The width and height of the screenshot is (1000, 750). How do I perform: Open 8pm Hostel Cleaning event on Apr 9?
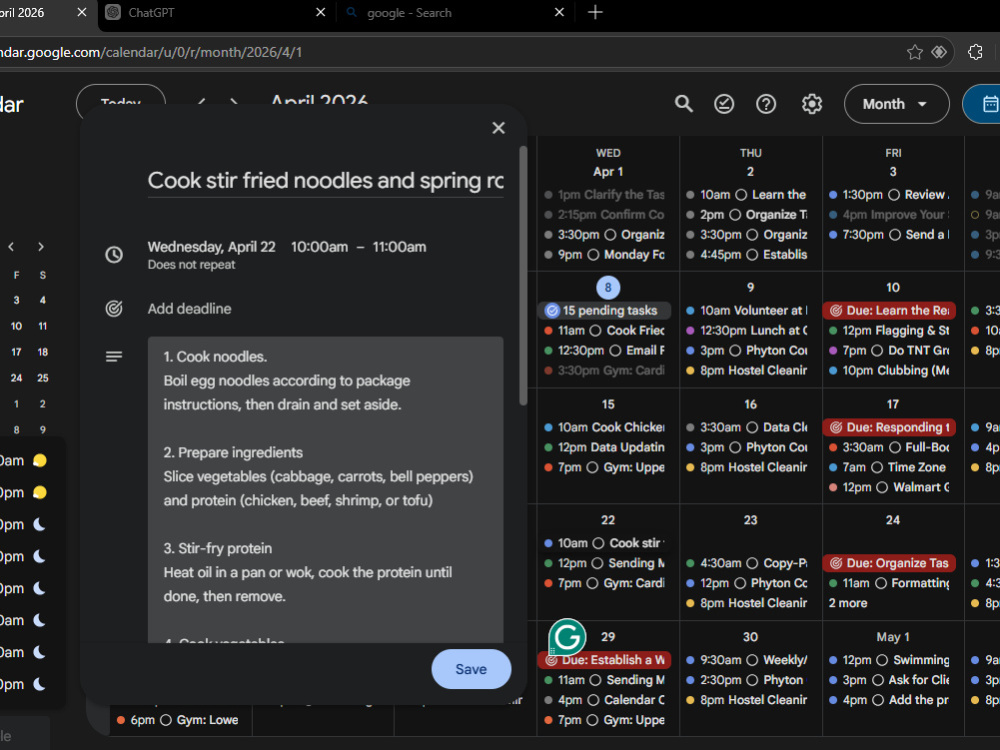[748, 371]
